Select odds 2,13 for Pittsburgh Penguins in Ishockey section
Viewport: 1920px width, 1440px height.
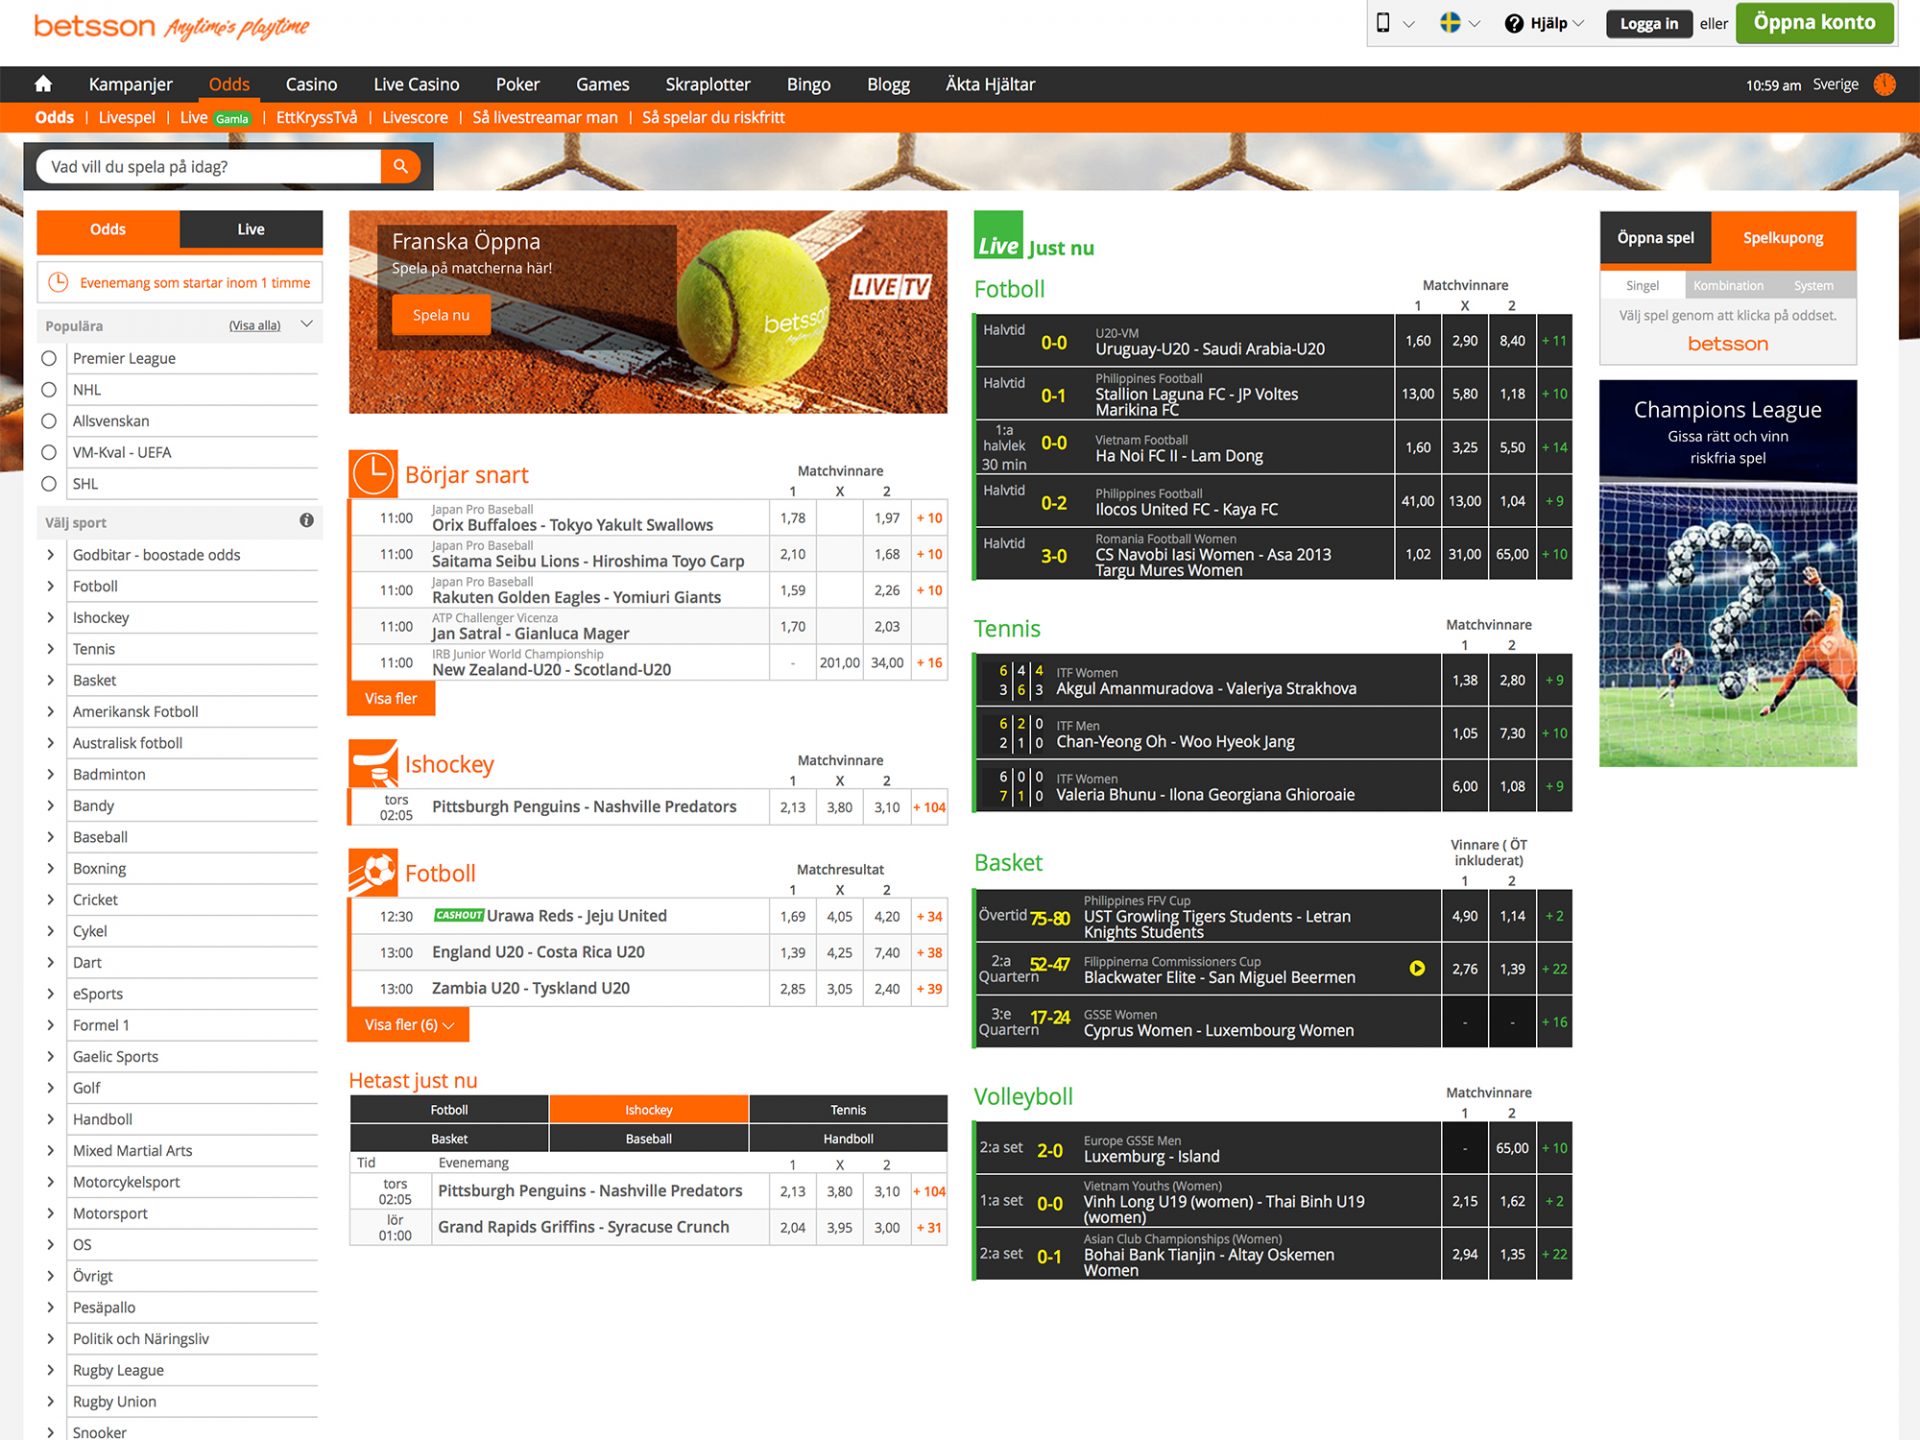[x=793, y=807]
